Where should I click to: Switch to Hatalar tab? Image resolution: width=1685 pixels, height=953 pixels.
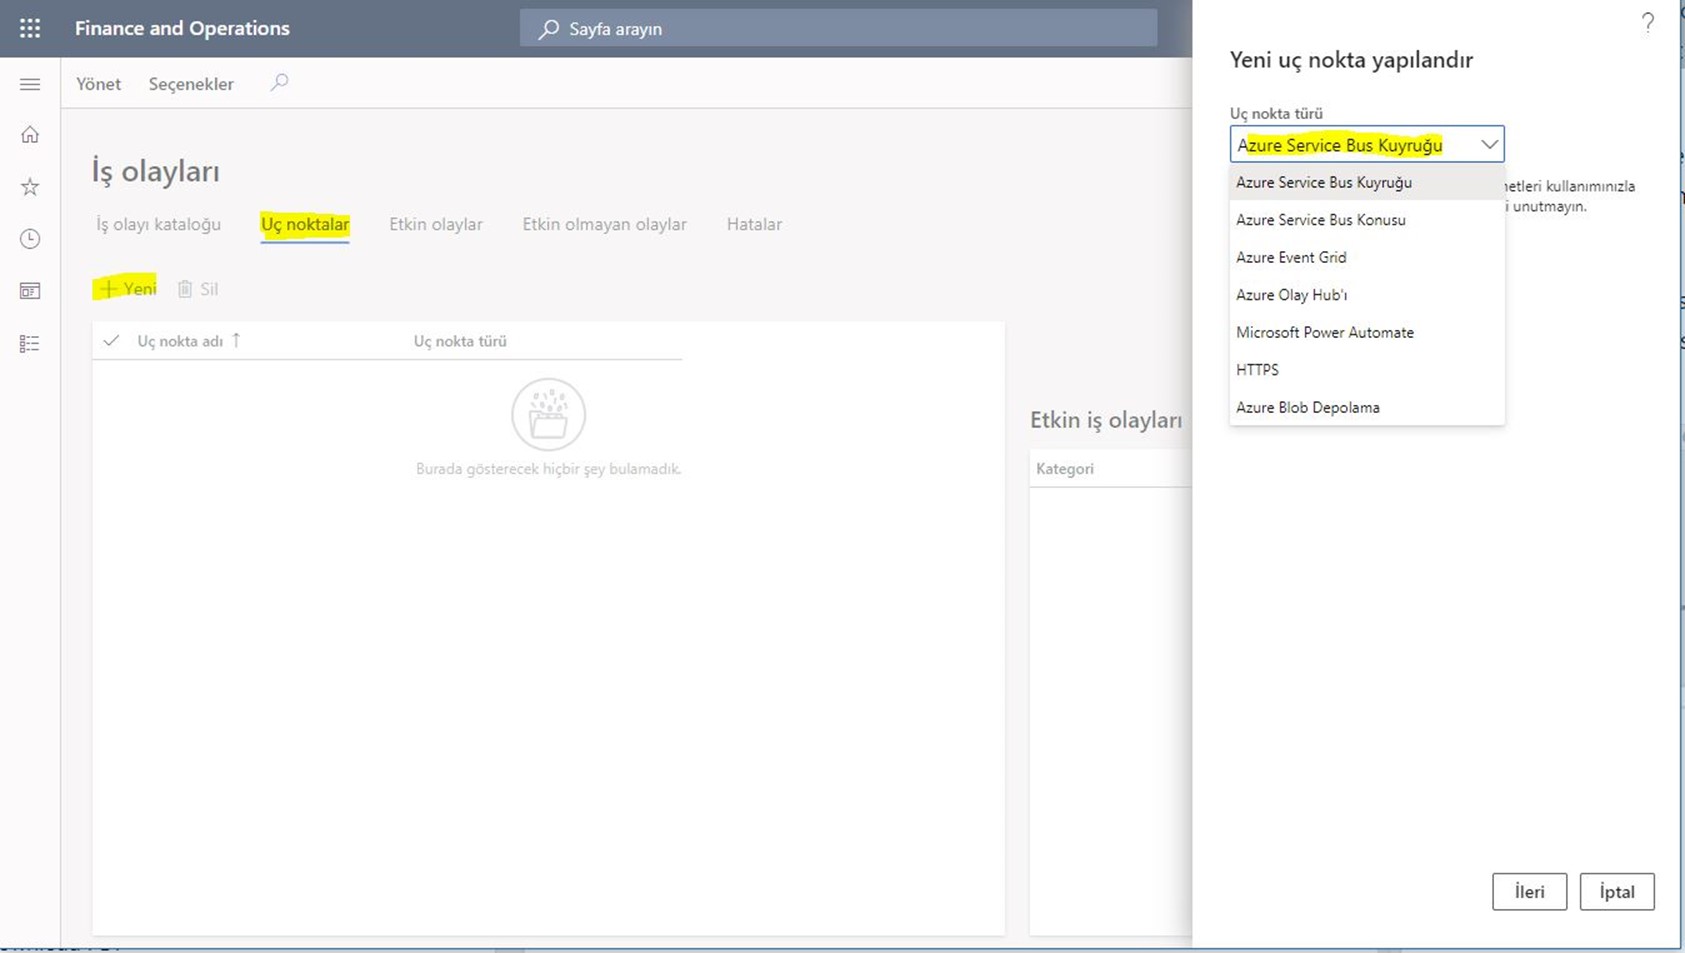[x=754, y=224]
